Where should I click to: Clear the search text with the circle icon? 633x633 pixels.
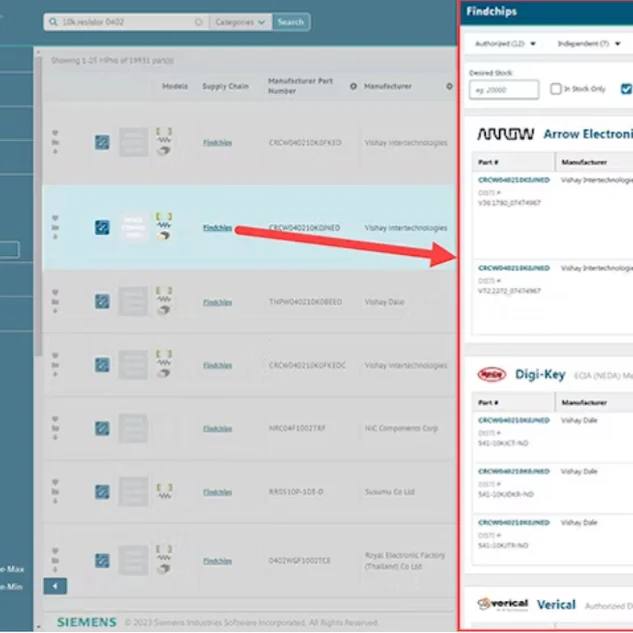tap(198, 22)
